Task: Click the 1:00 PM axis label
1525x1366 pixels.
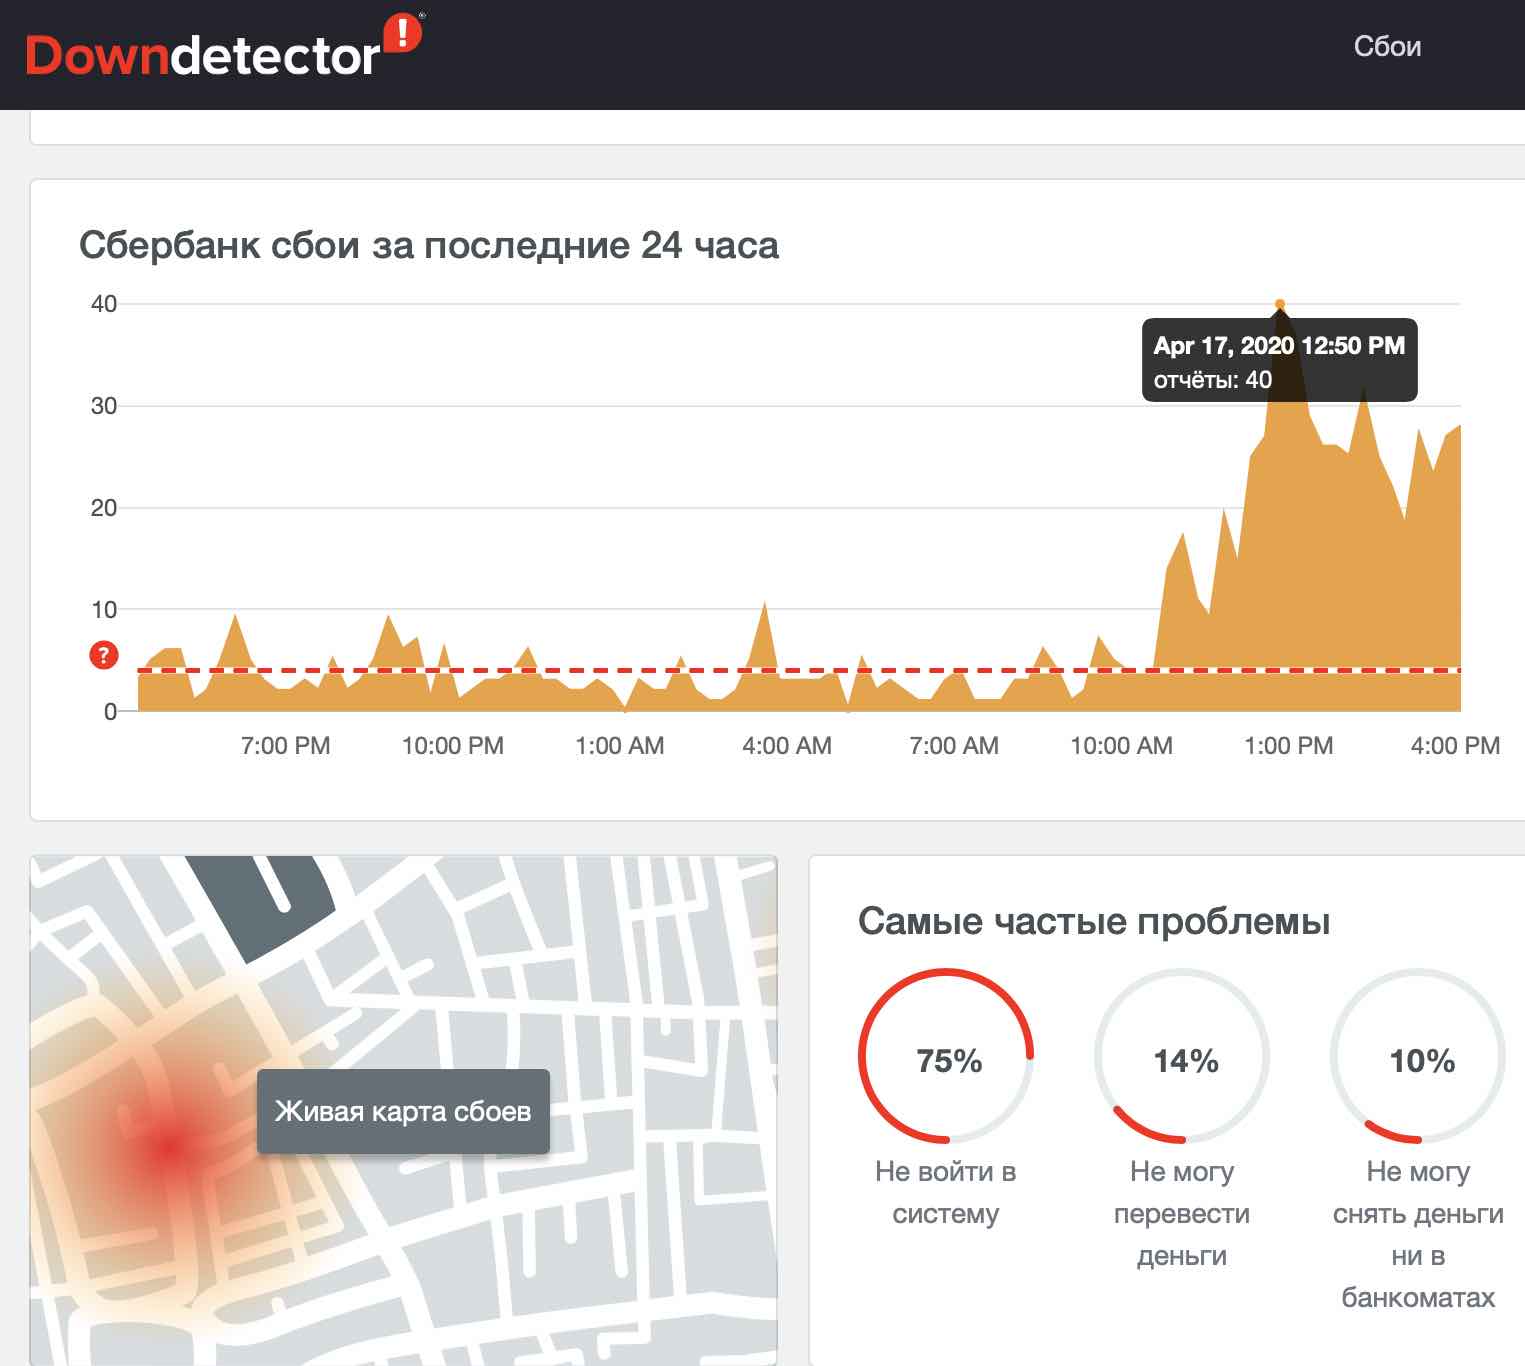Action: [x=1289, y=746]
